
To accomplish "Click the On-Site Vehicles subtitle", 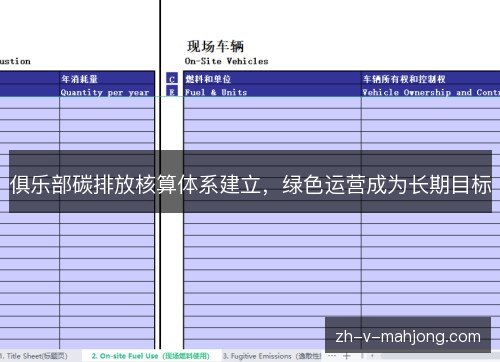I will coord(226,61).
